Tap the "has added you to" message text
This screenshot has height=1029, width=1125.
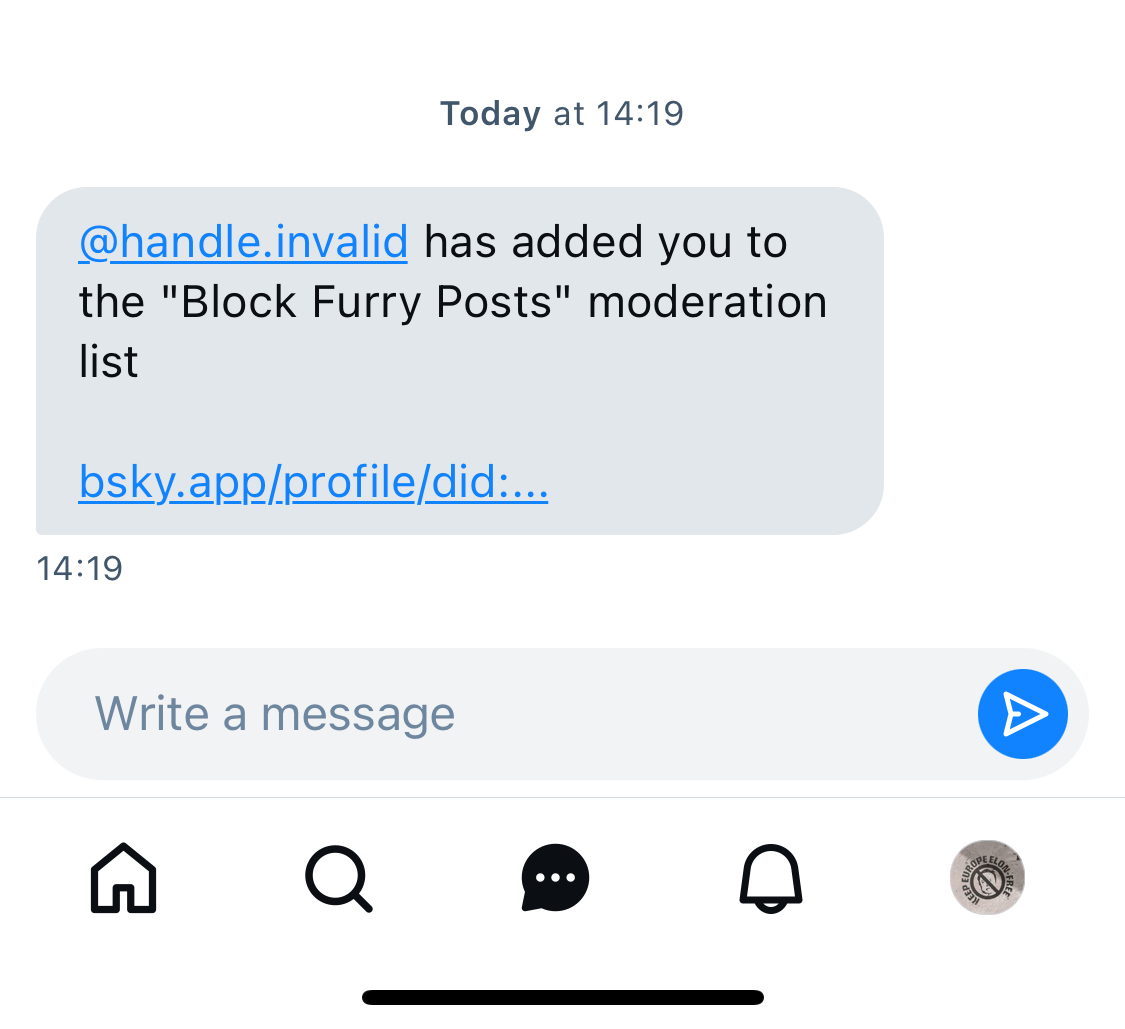[606, 242]
